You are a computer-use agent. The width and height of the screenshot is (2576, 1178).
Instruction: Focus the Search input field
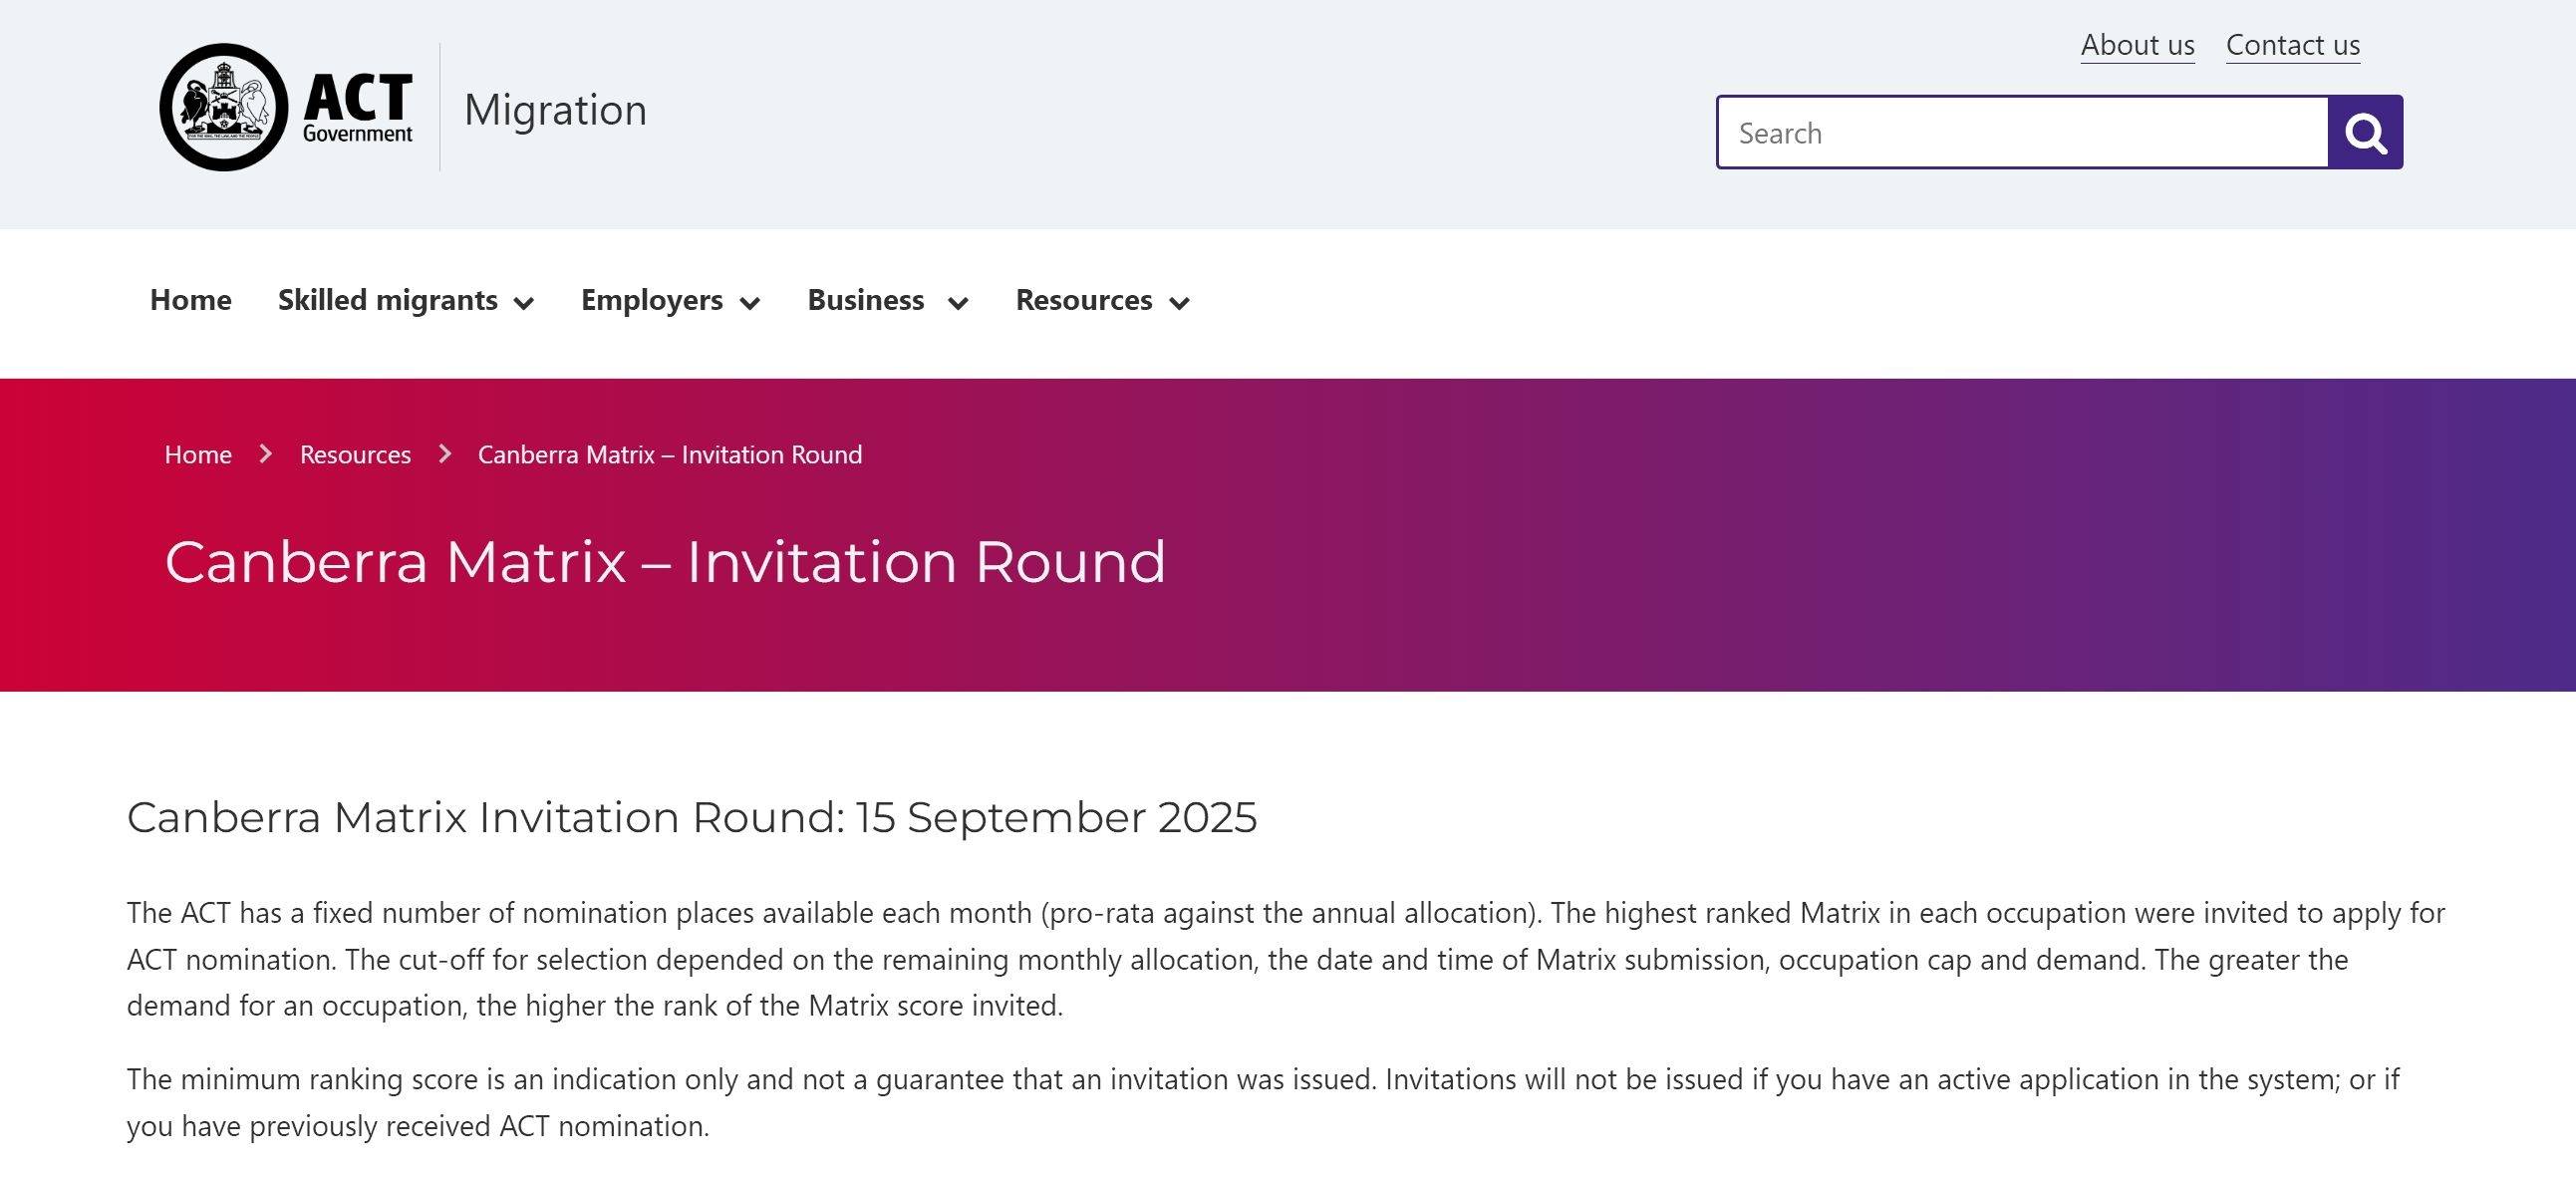[2023, 132]
